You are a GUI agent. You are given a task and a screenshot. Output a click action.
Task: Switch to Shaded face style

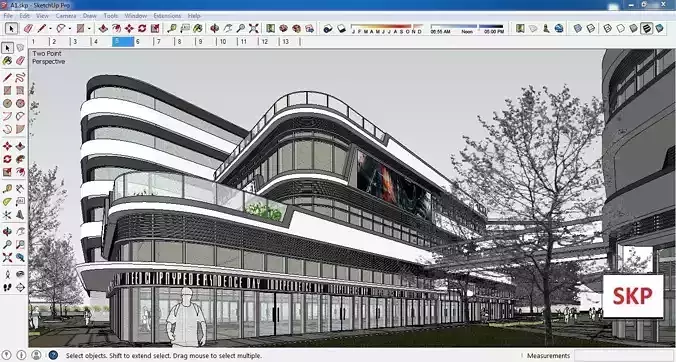click(x=633, y=28)
